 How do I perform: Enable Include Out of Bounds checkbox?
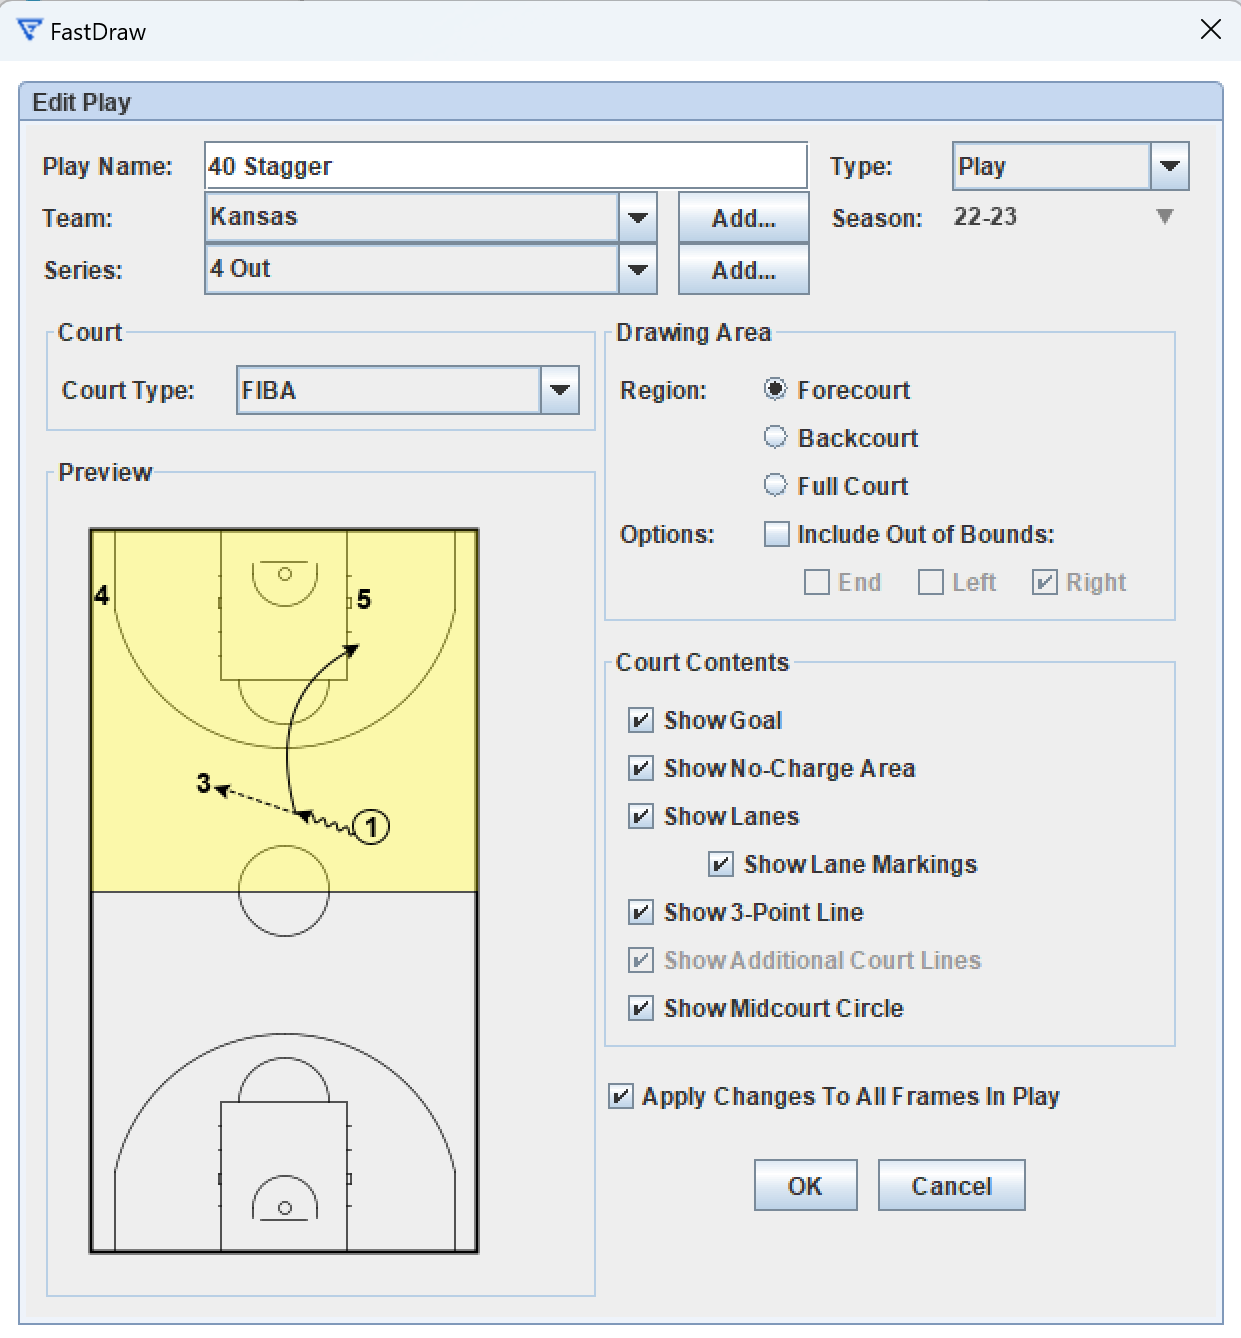coord(777,534)
